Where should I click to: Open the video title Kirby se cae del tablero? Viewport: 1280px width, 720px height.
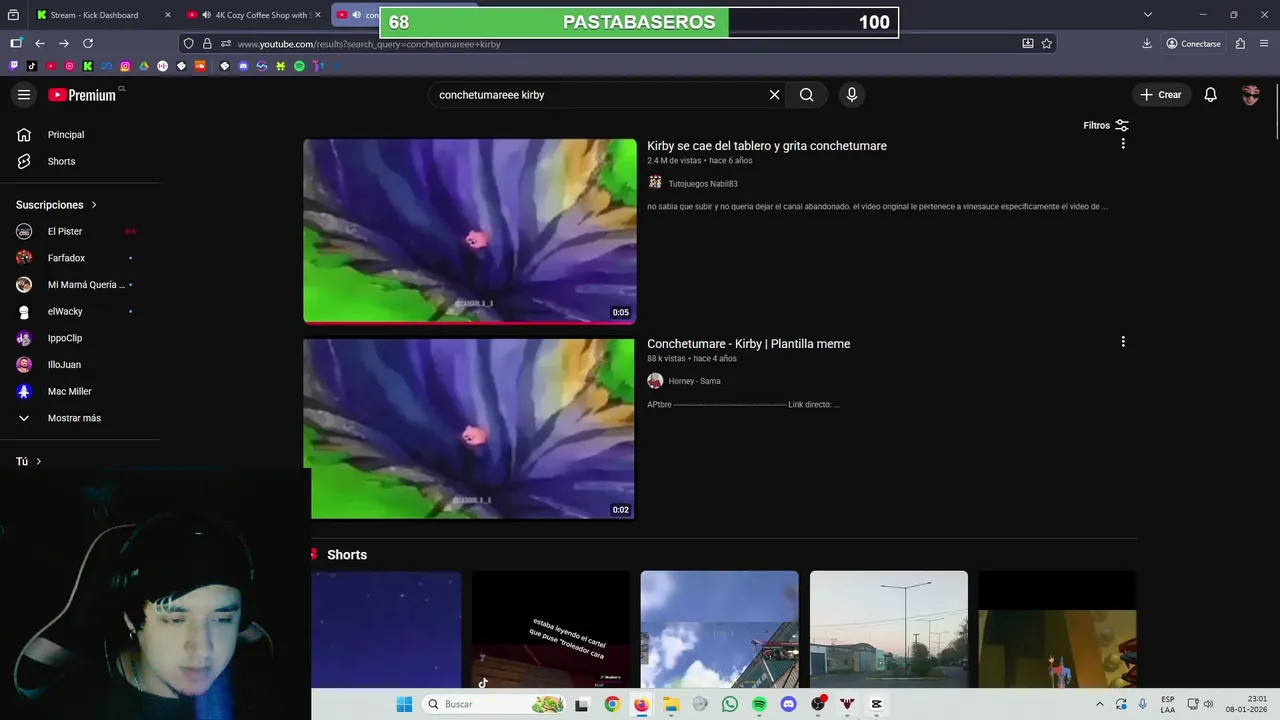coord(767,146)
